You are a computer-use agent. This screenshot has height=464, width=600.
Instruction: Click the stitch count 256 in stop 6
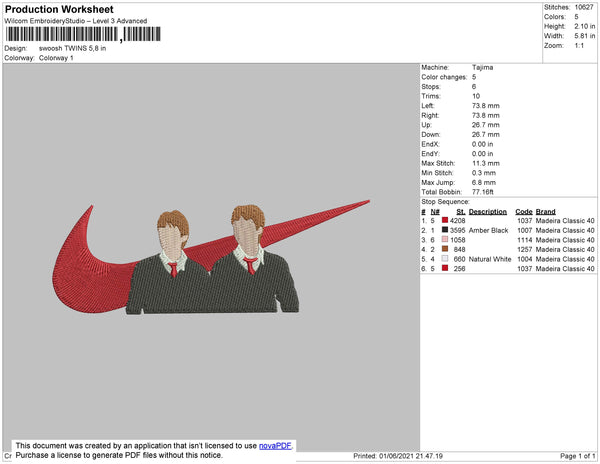[x=459, y=269]
